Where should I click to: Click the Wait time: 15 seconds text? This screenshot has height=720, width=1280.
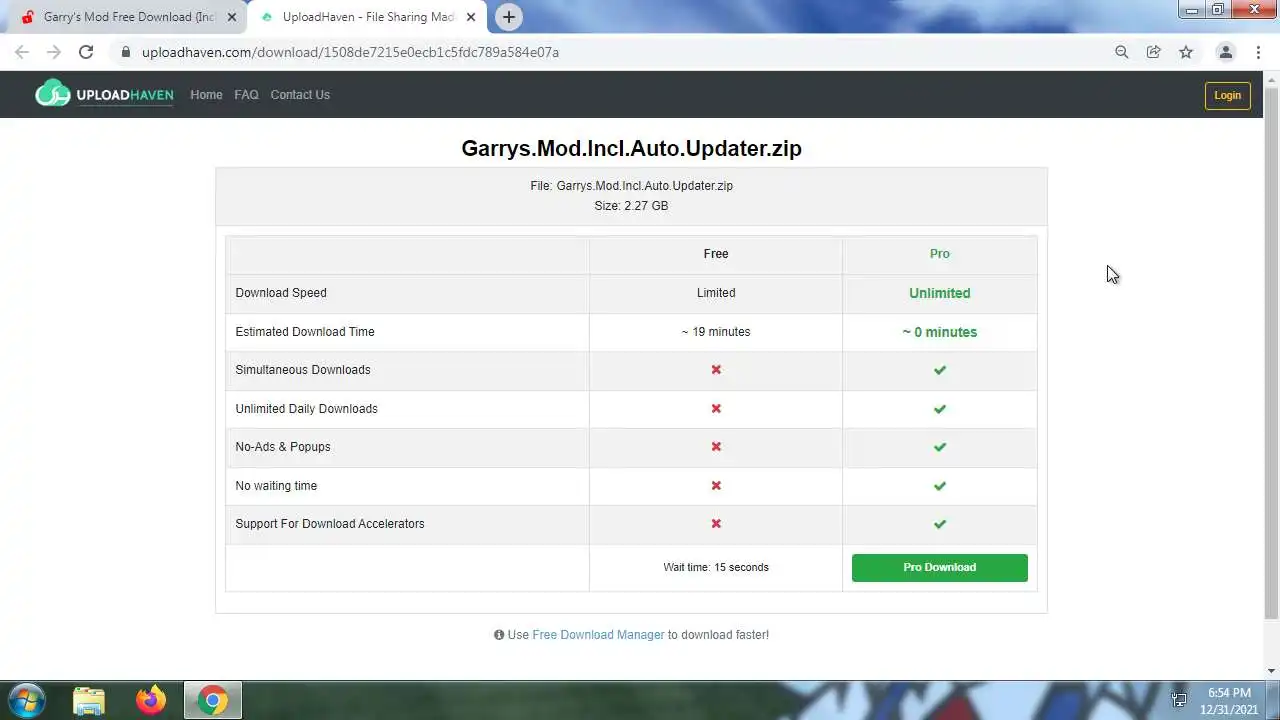coord(716,567)
